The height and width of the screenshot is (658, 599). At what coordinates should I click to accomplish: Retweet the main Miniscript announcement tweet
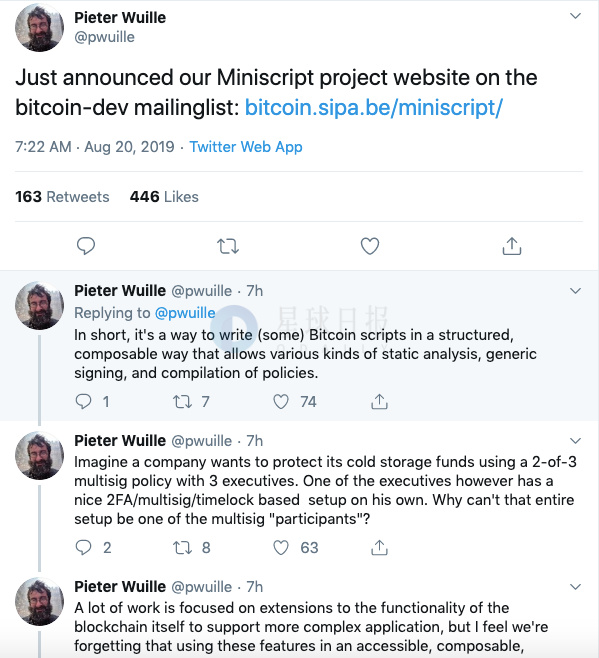coord(228,246)
